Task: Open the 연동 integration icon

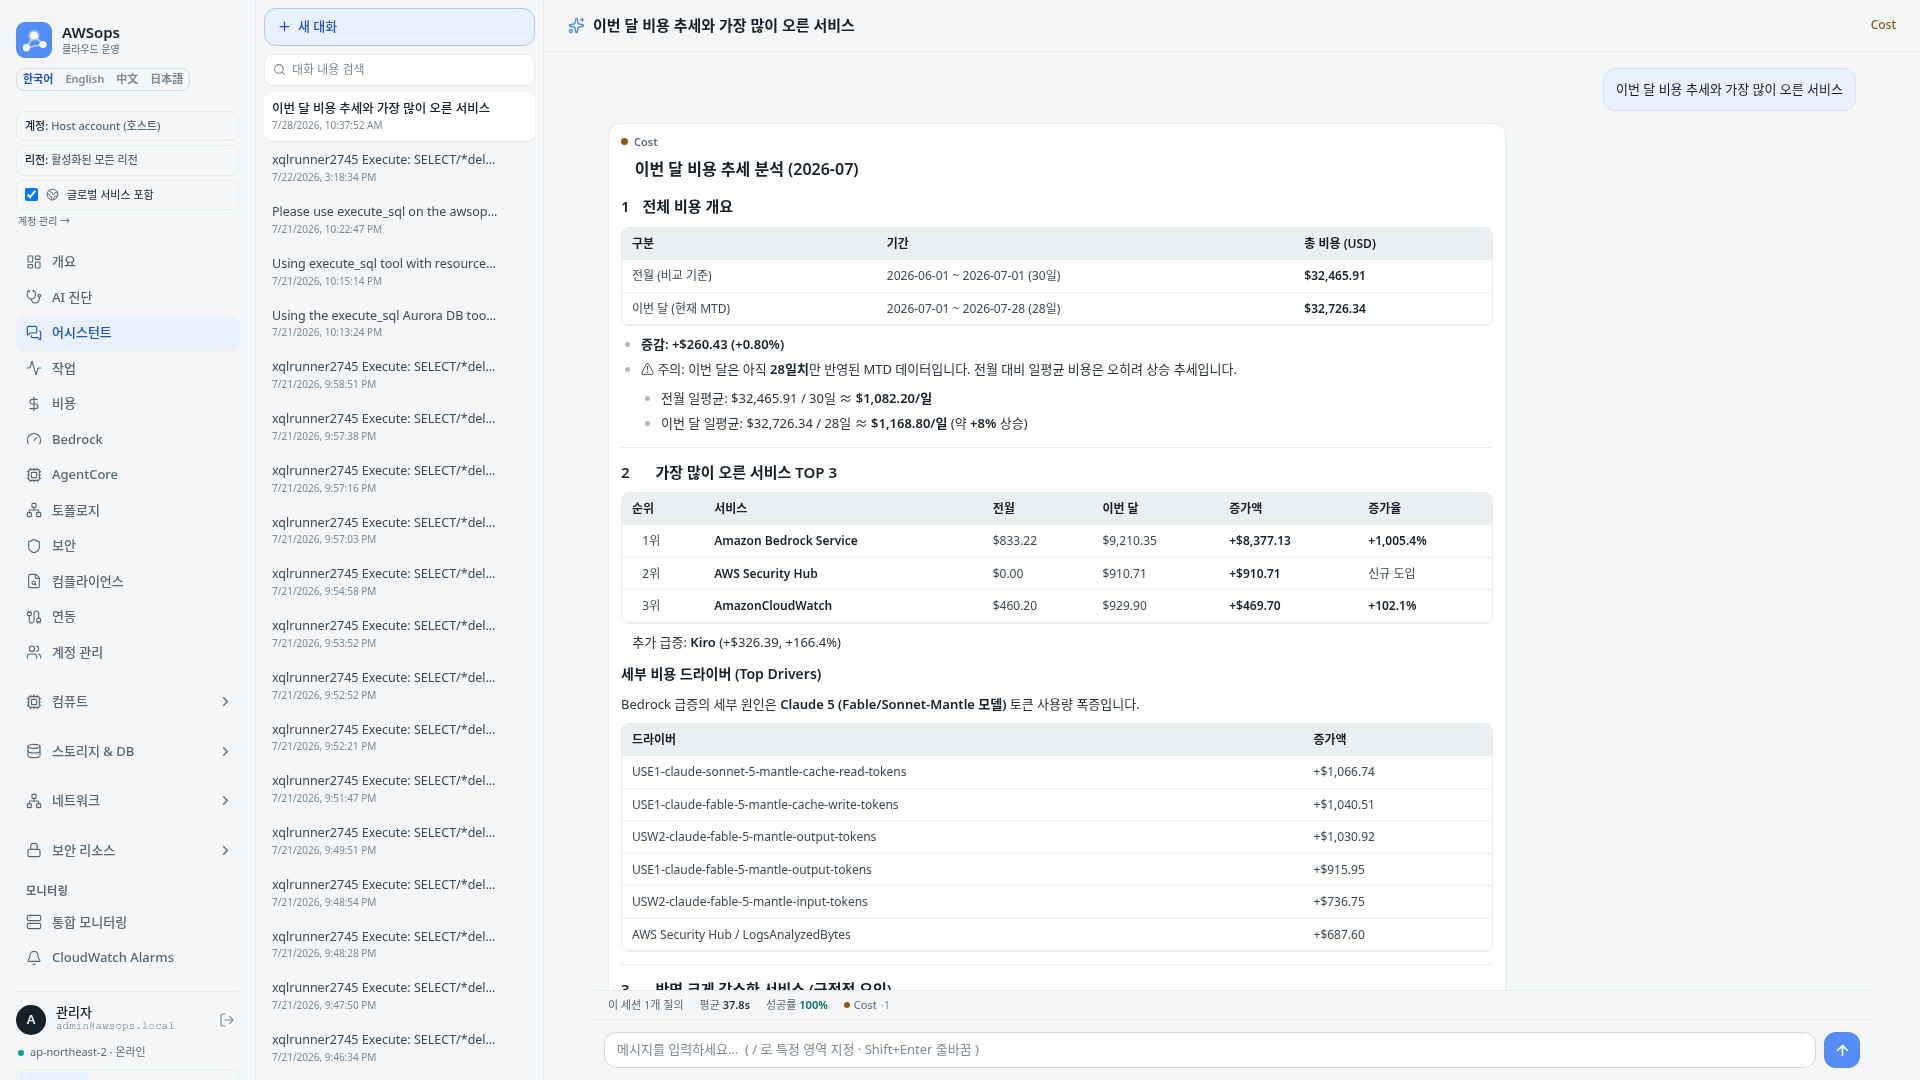Action: click(34, 617)
